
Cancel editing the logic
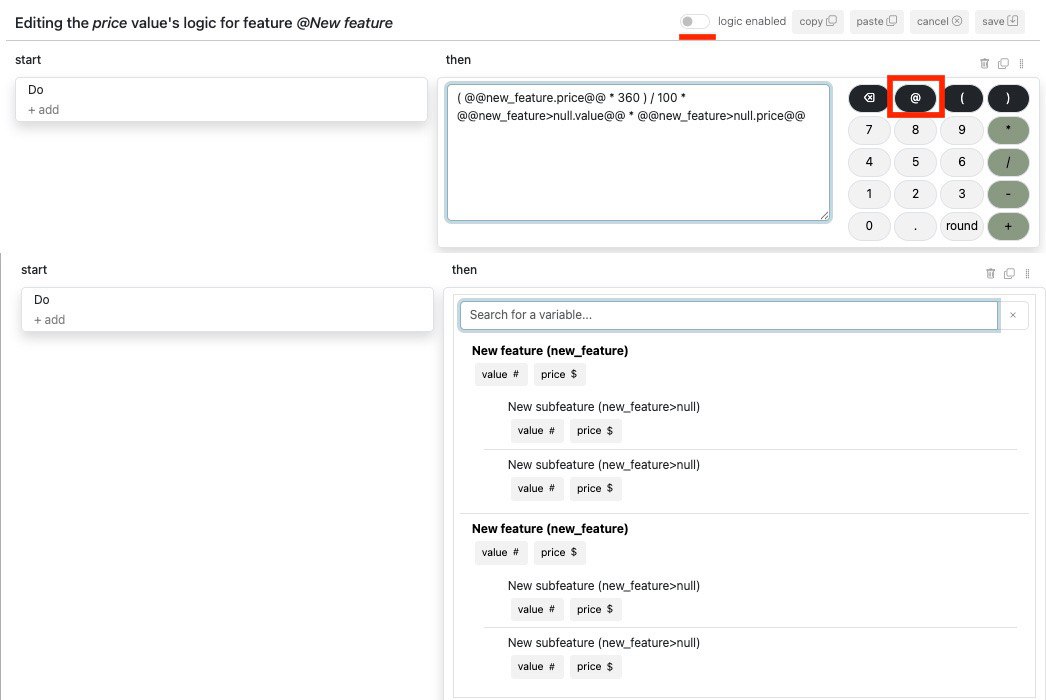(939, 21)
